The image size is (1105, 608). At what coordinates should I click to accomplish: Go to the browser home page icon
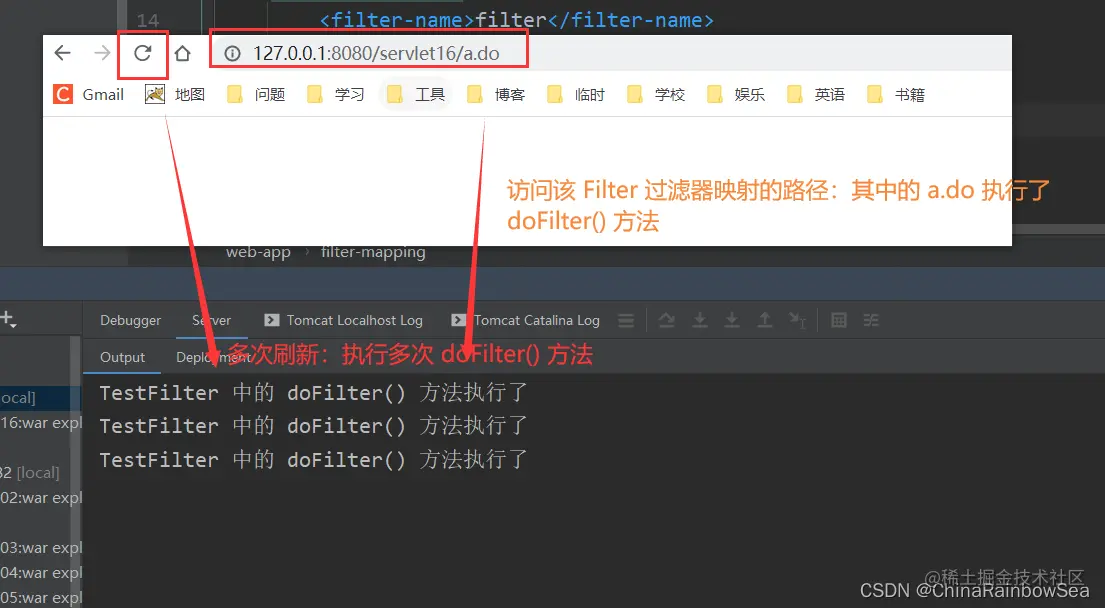coord(183,54)
